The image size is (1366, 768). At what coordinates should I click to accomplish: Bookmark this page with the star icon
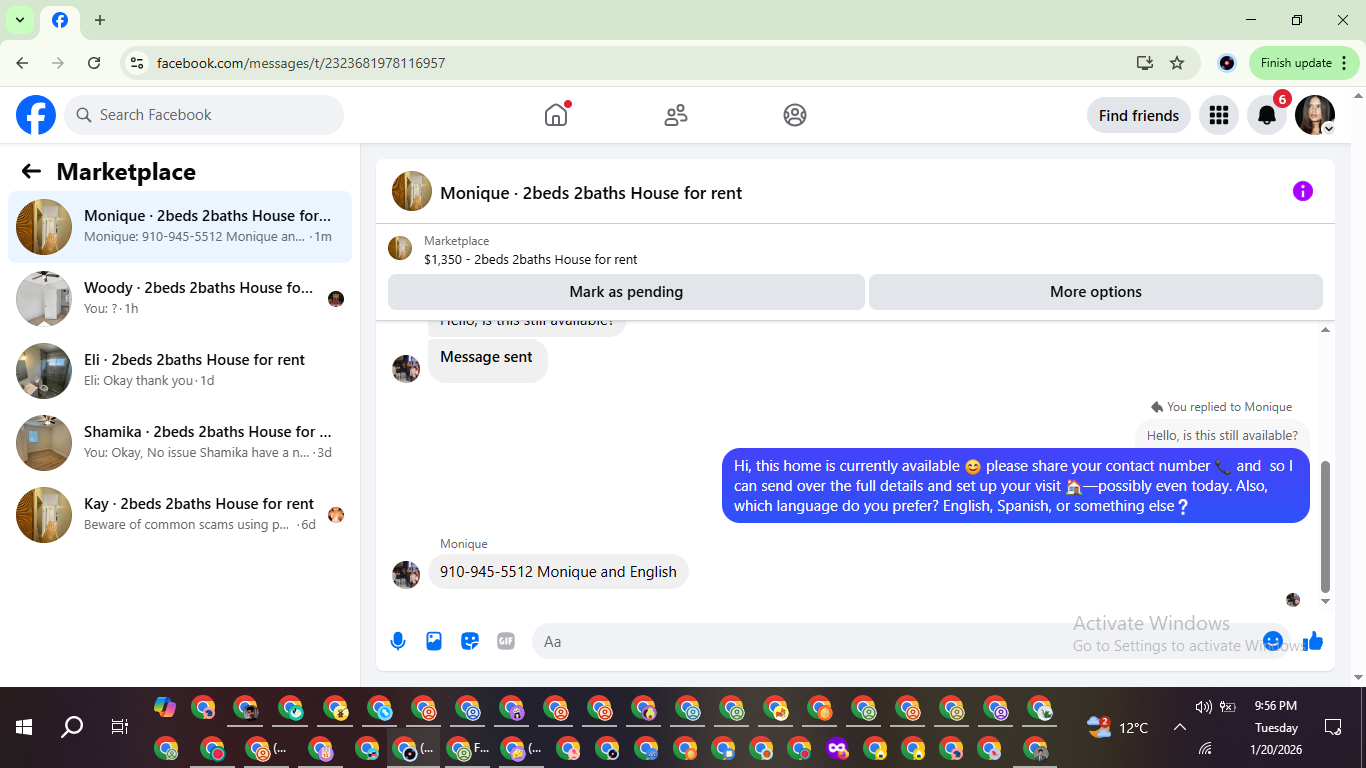click(x=1177, y=63)
